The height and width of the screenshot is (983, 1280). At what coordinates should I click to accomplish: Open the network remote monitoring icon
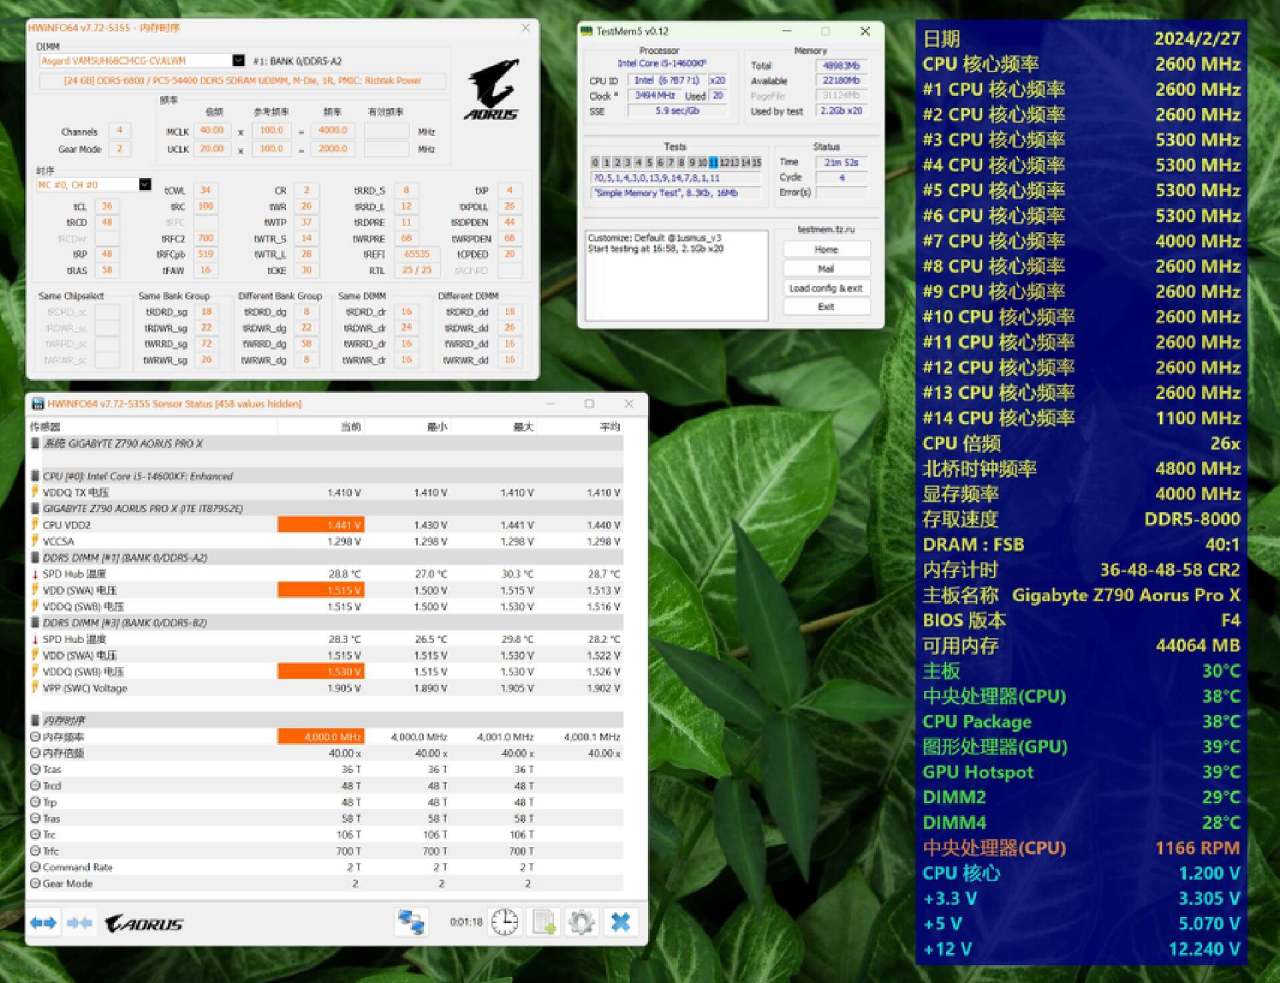click(411, 922)
